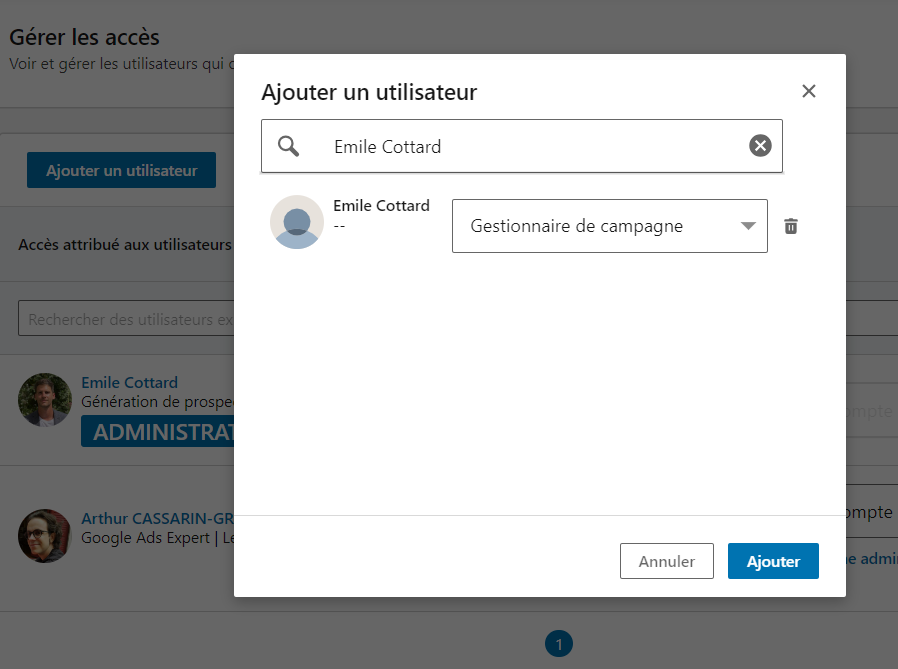Select Emile Cottard name in dialog result
898x669 pixels.
point(381,206)
